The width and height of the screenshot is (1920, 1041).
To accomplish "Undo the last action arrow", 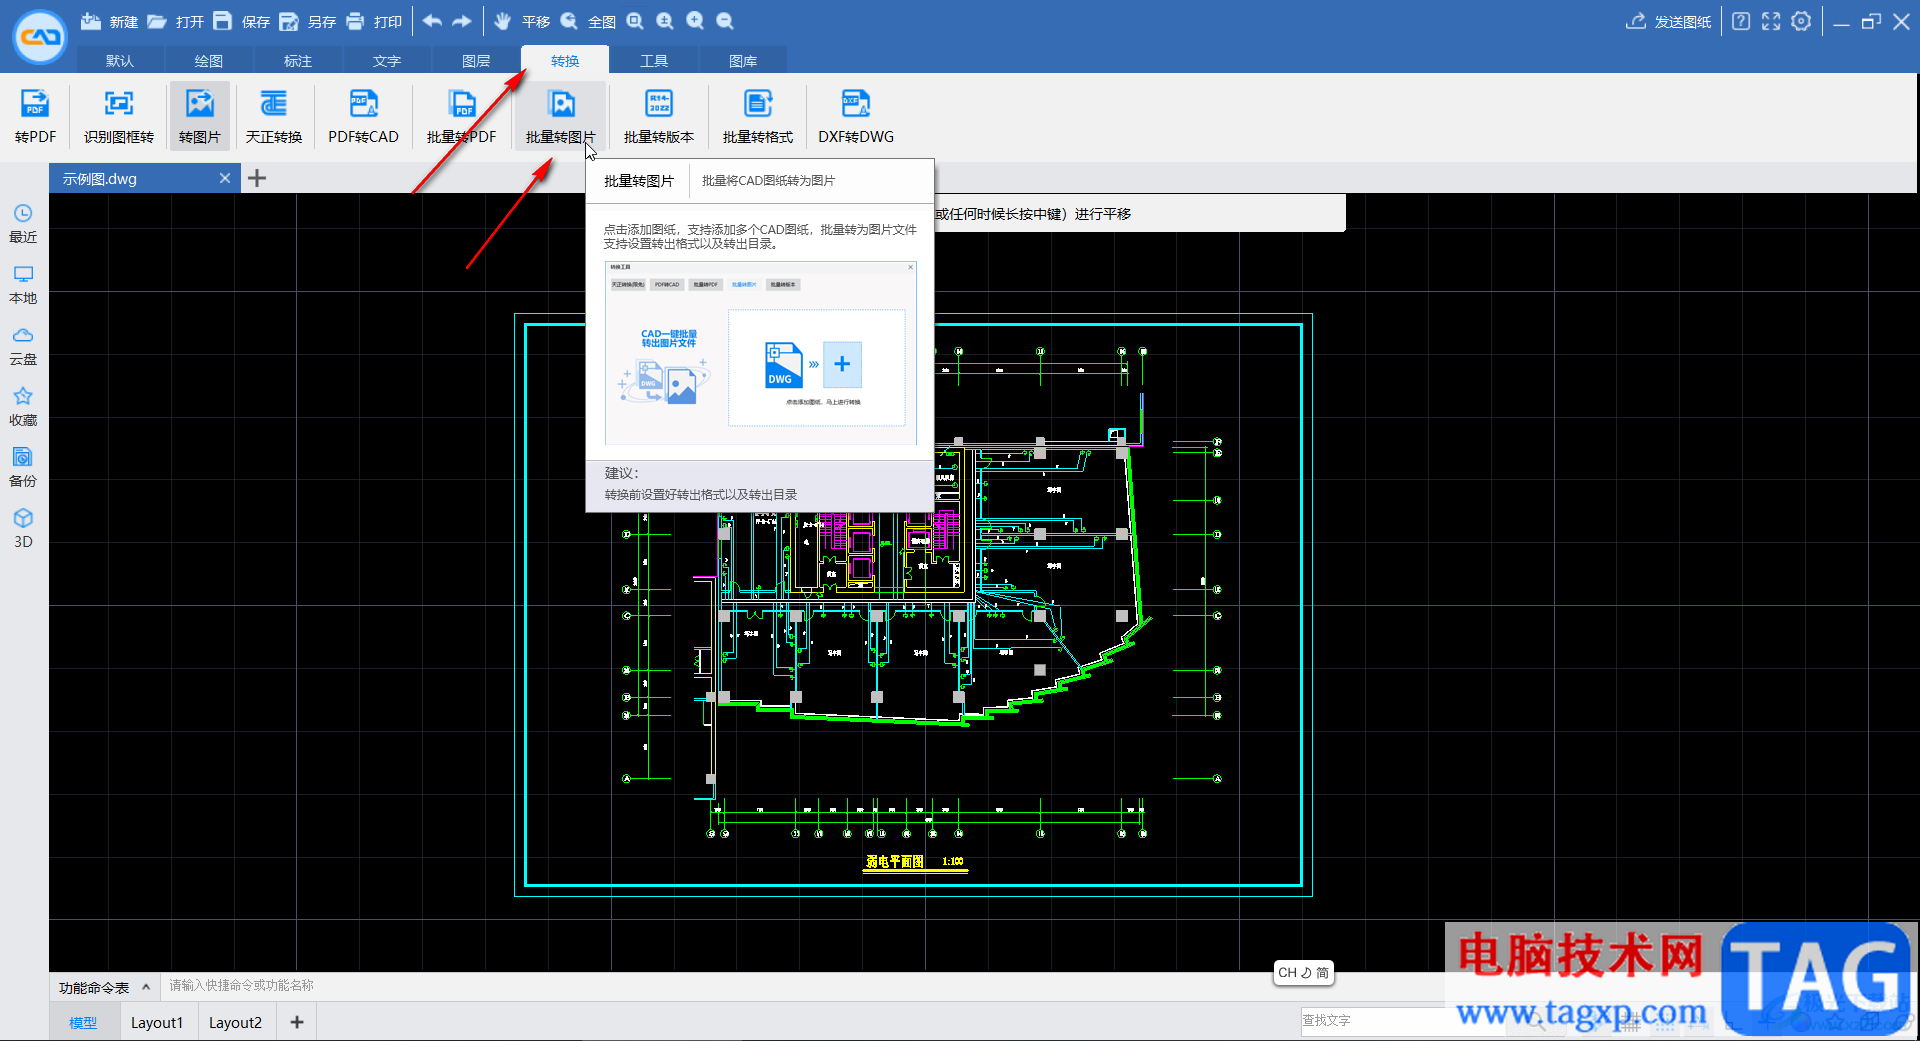I will [x=431, y=21].
